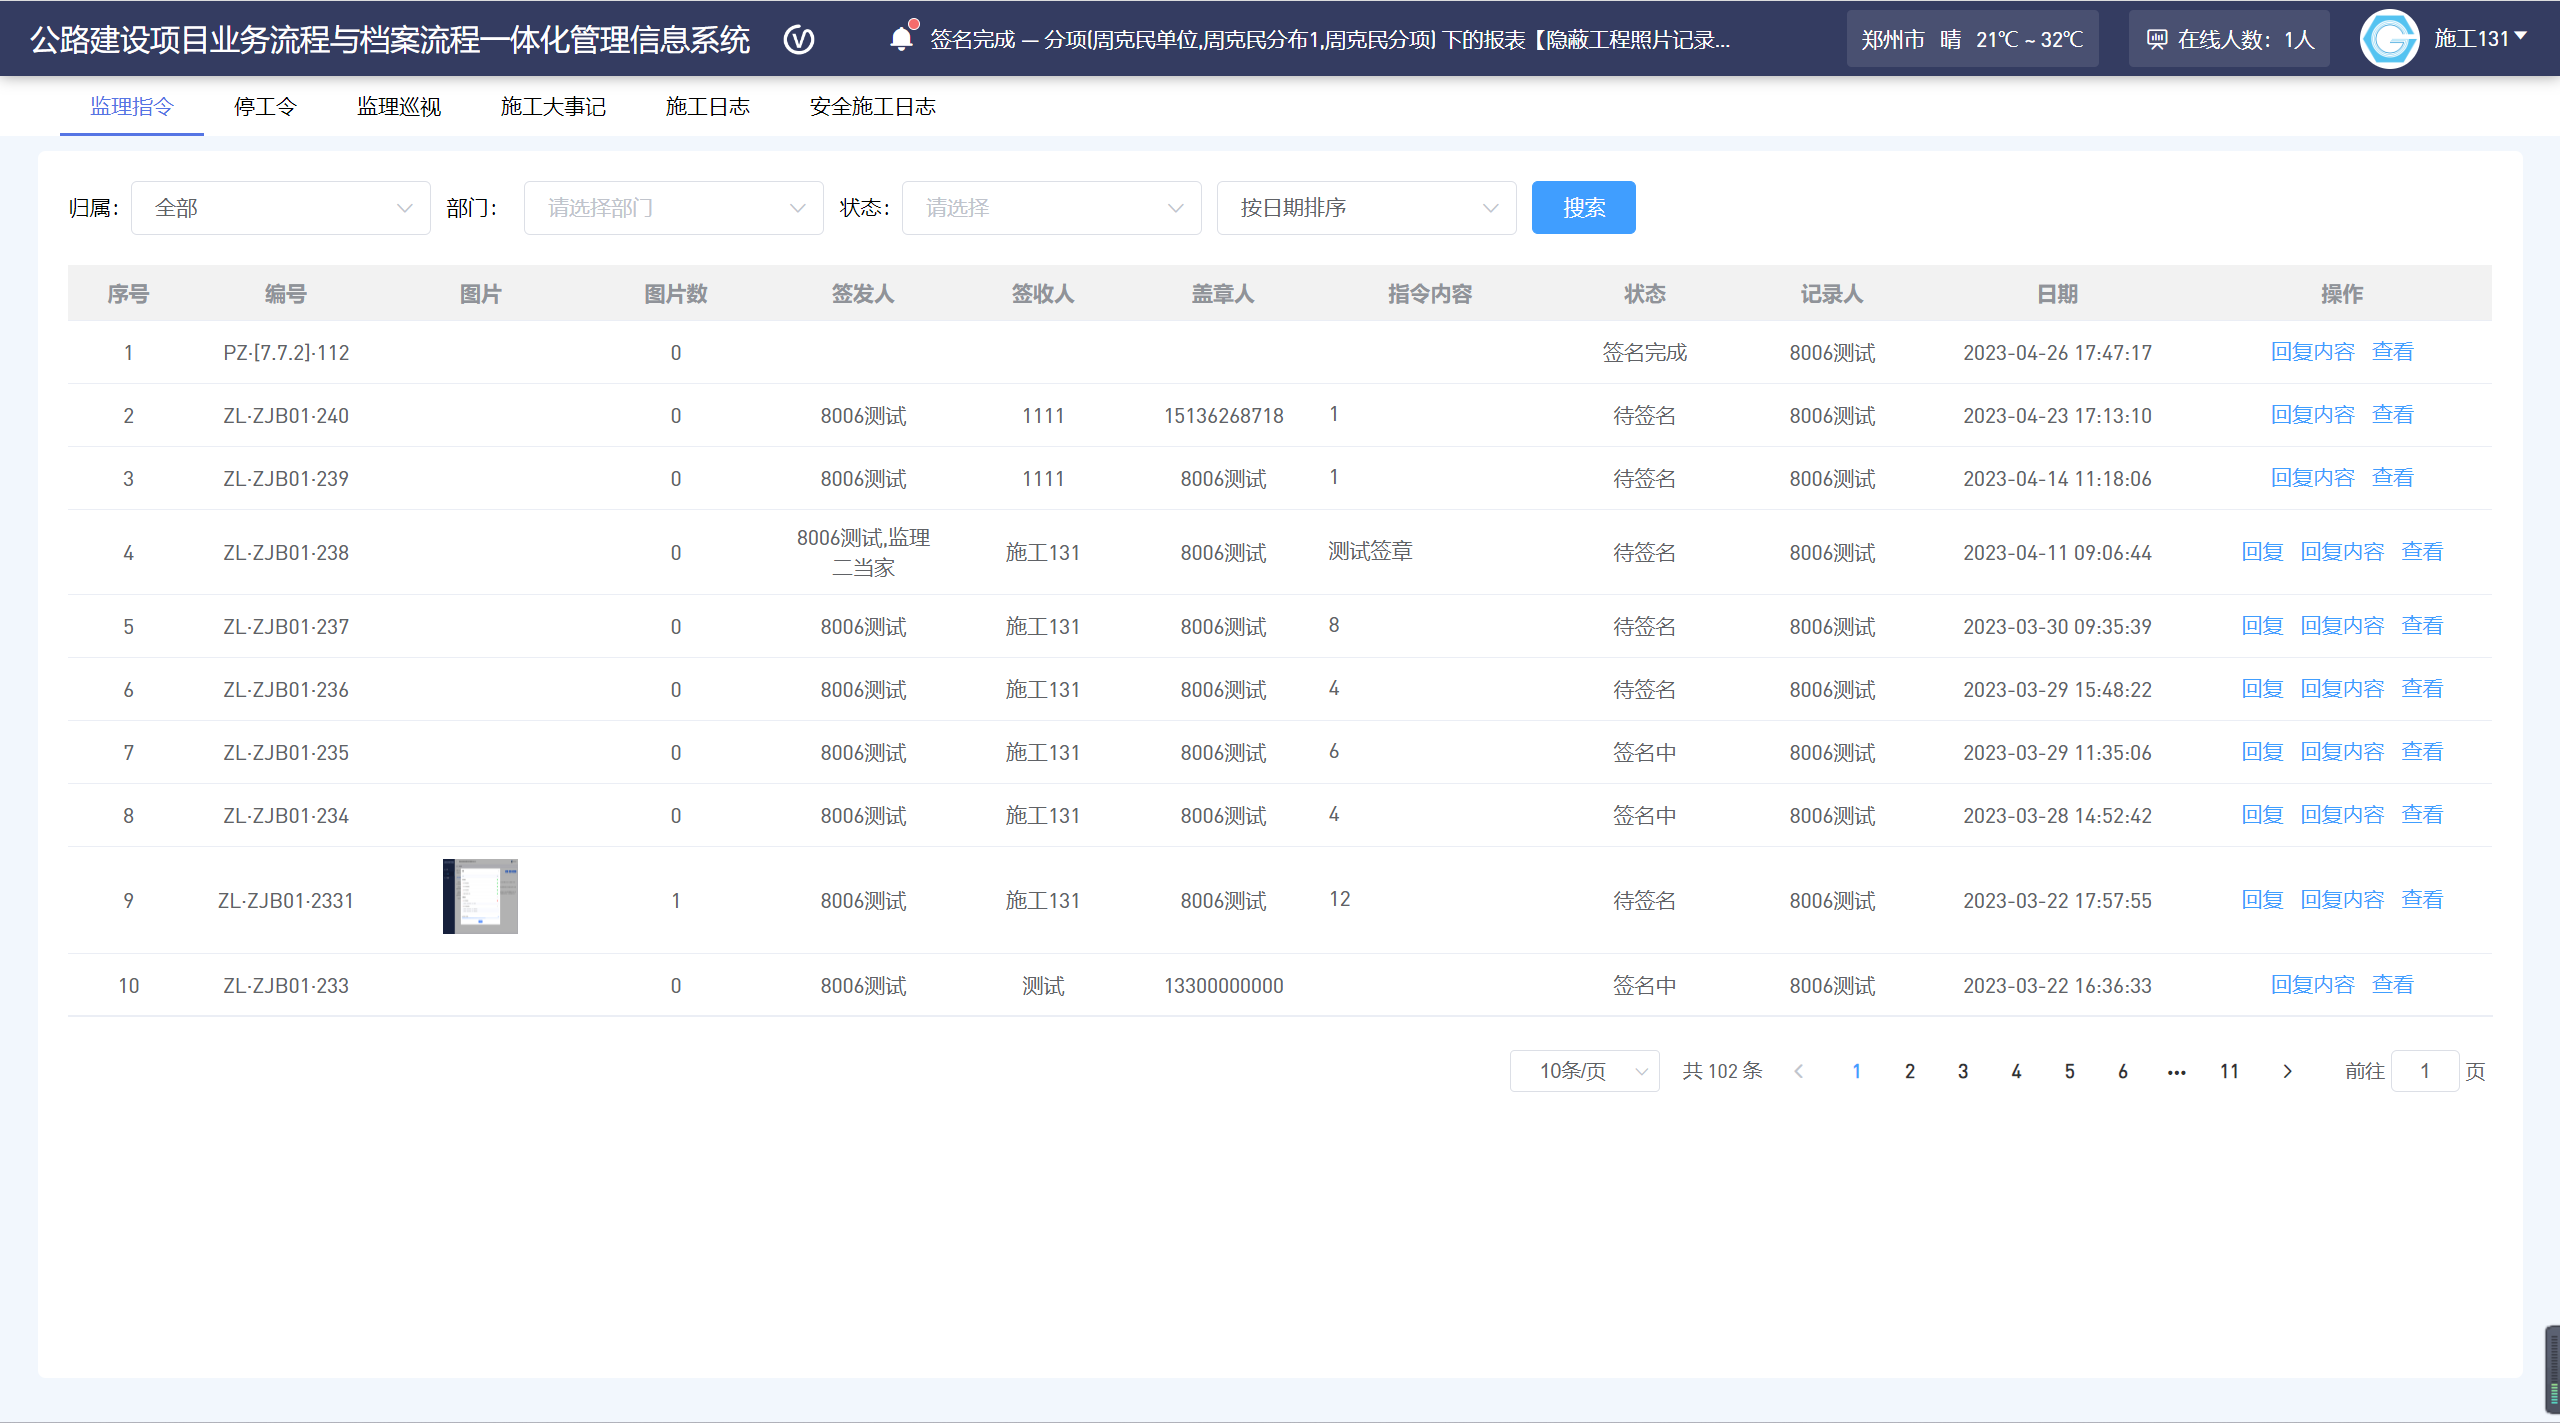Click the previous page arrow

[1799, 1071]
